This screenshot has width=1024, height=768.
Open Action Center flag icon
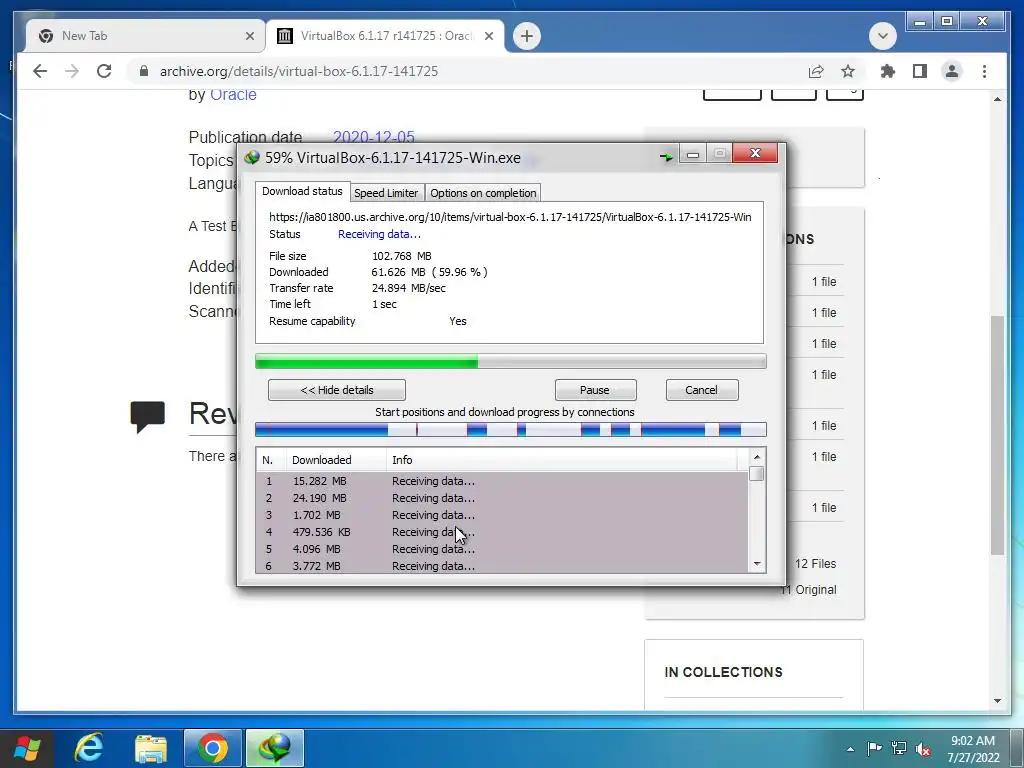(x=874, y=748)
